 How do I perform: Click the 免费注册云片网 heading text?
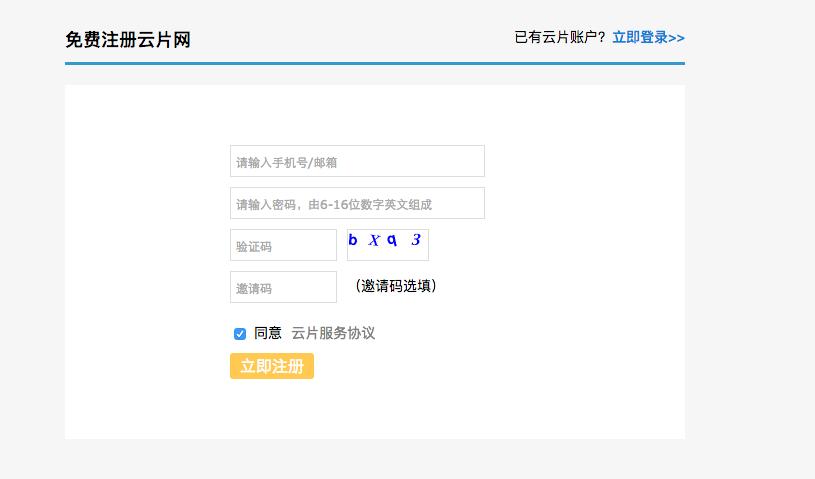point(128,39)
